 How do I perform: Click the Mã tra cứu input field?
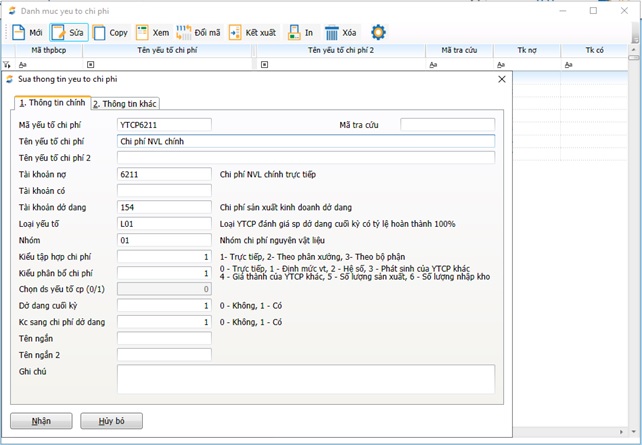[447, 125]
